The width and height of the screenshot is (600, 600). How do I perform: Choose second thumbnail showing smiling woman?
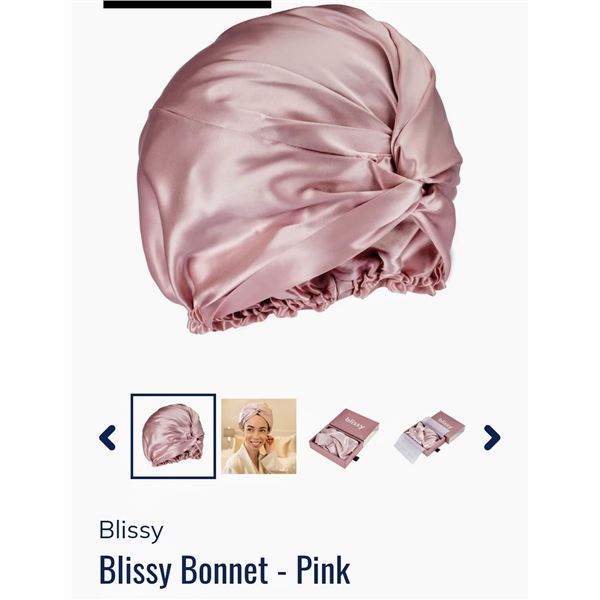pos(259,436)
